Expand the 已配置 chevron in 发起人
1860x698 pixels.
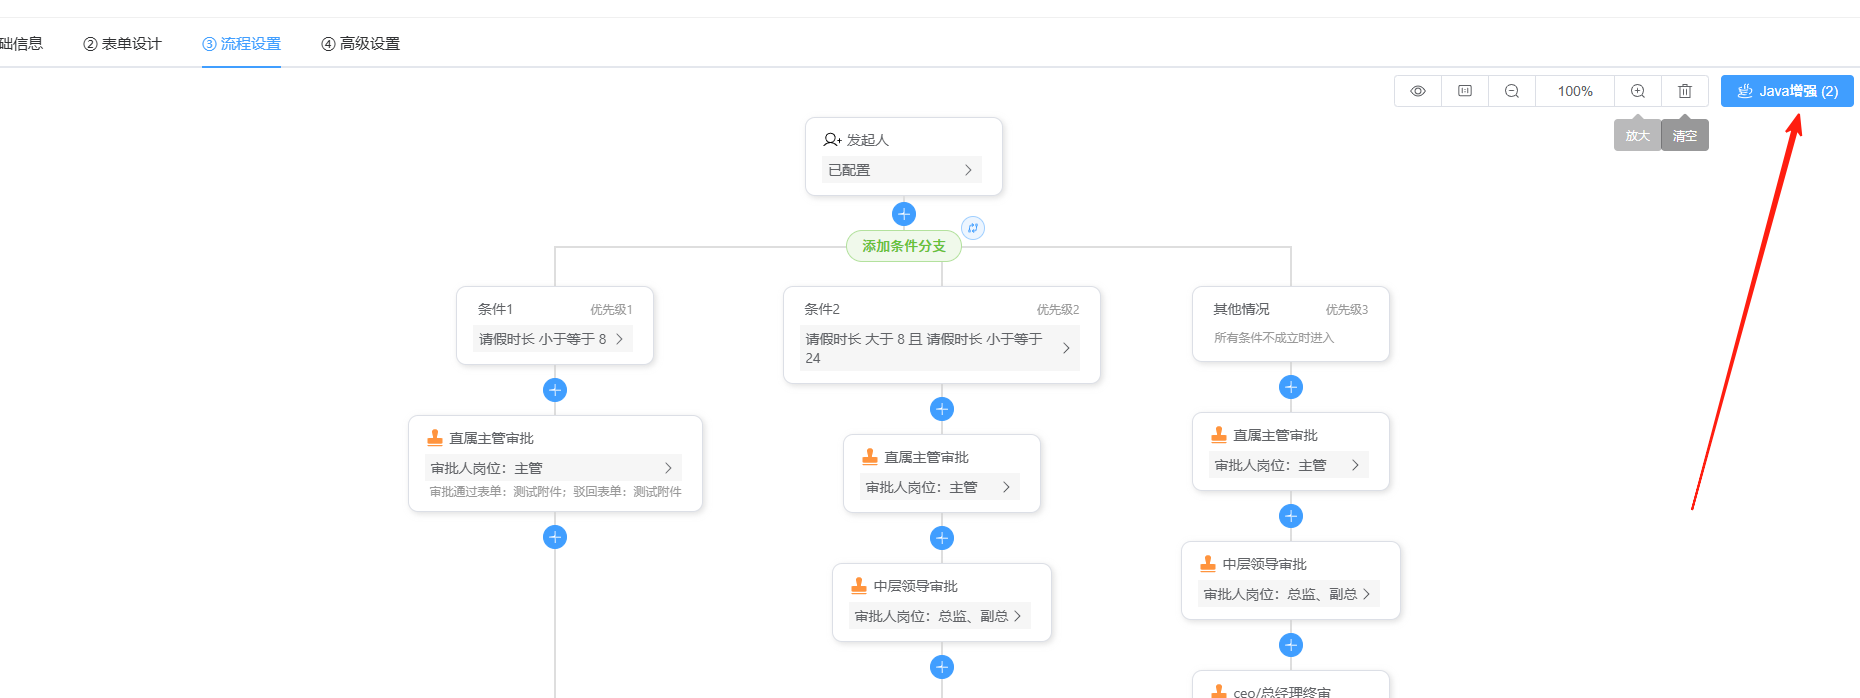point(968,170)
